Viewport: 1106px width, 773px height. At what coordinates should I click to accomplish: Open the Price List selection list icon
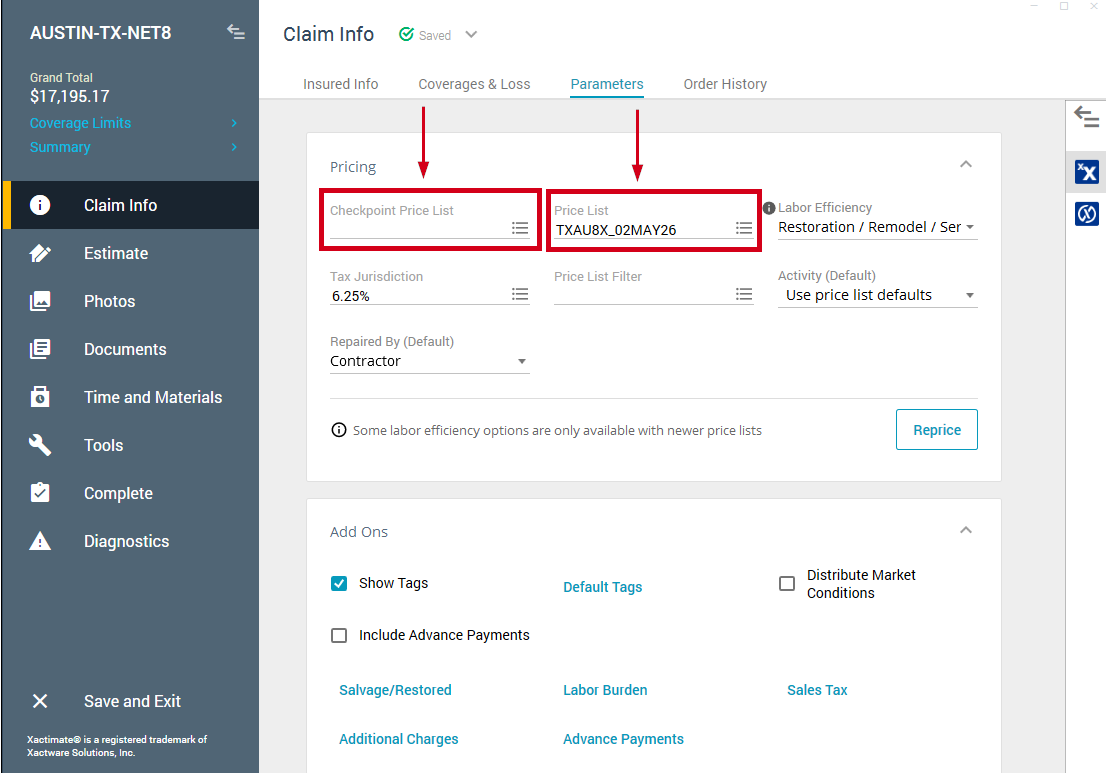coord(744,228)
